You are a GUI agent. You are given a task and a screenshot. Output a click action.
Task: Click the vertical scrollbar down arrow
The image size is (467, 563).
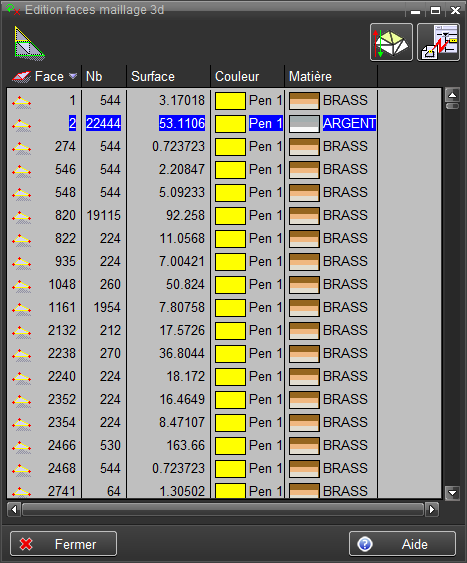(x=452, y=493)
